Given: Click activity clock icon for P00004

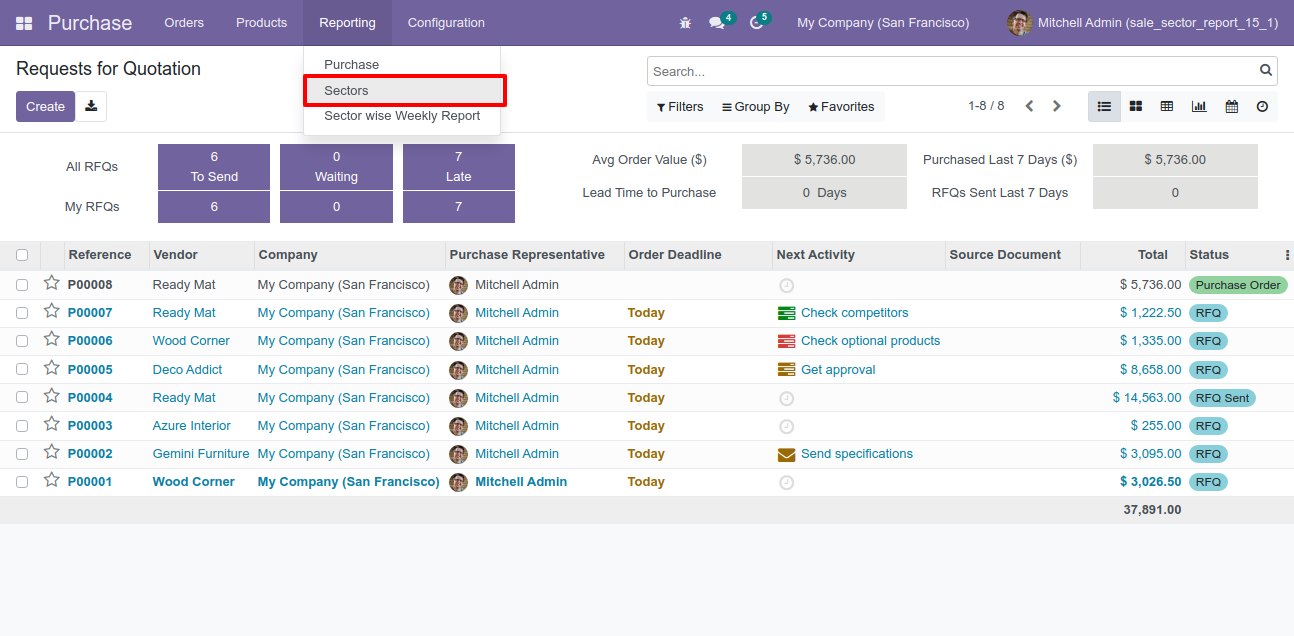Looking at the screenshot, I should [x=786, y=398].
